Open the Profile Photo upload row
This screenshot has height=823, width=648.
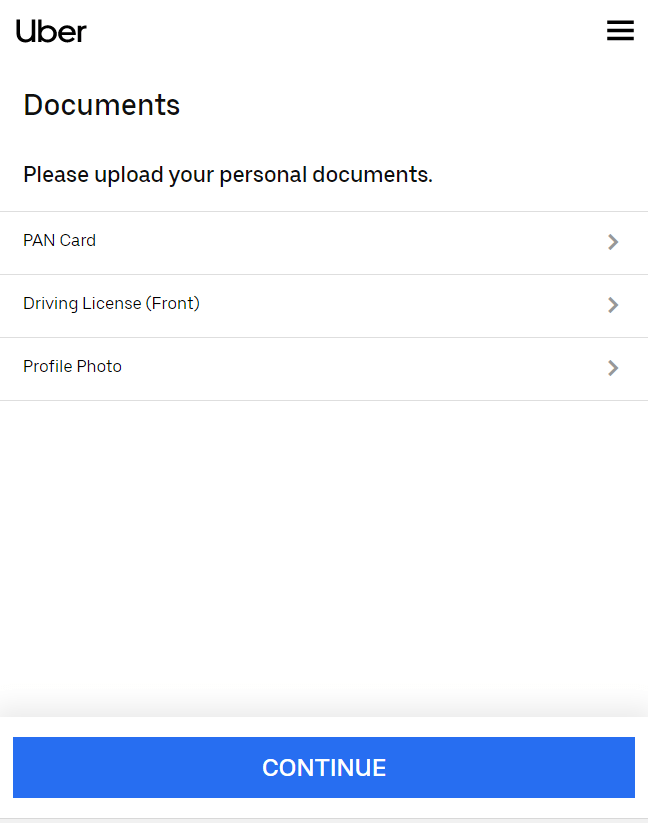click(324, 369)
